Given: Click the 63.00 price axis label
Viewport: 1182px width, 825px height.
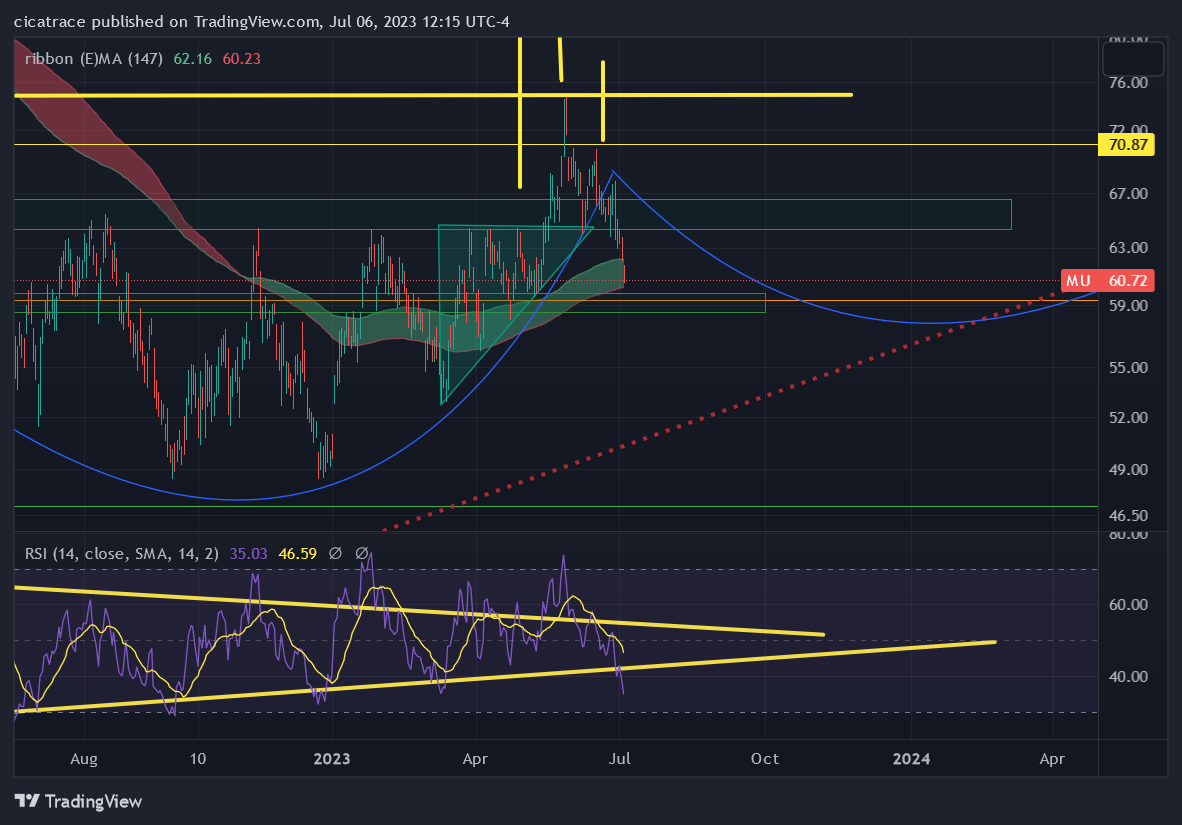Looking at the screenshot, I should (1128, 247).
